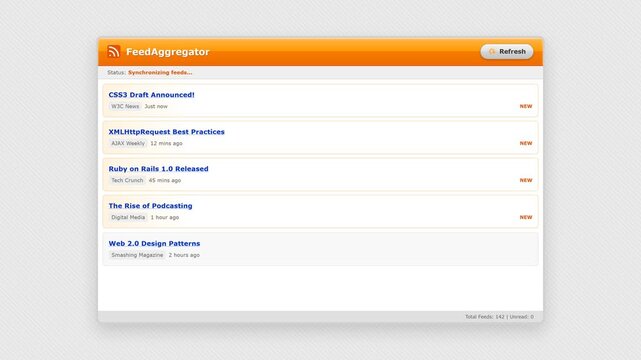
Task: Open the CSS3 Draft Announced! article
Action: click(x=151, y=95)
